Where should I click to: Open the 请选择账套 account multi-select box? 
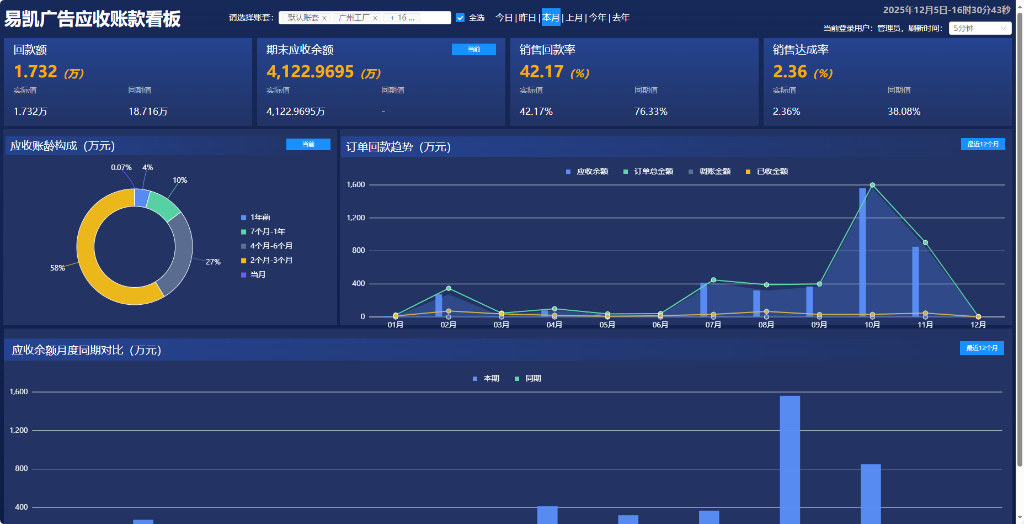[364, 18]
